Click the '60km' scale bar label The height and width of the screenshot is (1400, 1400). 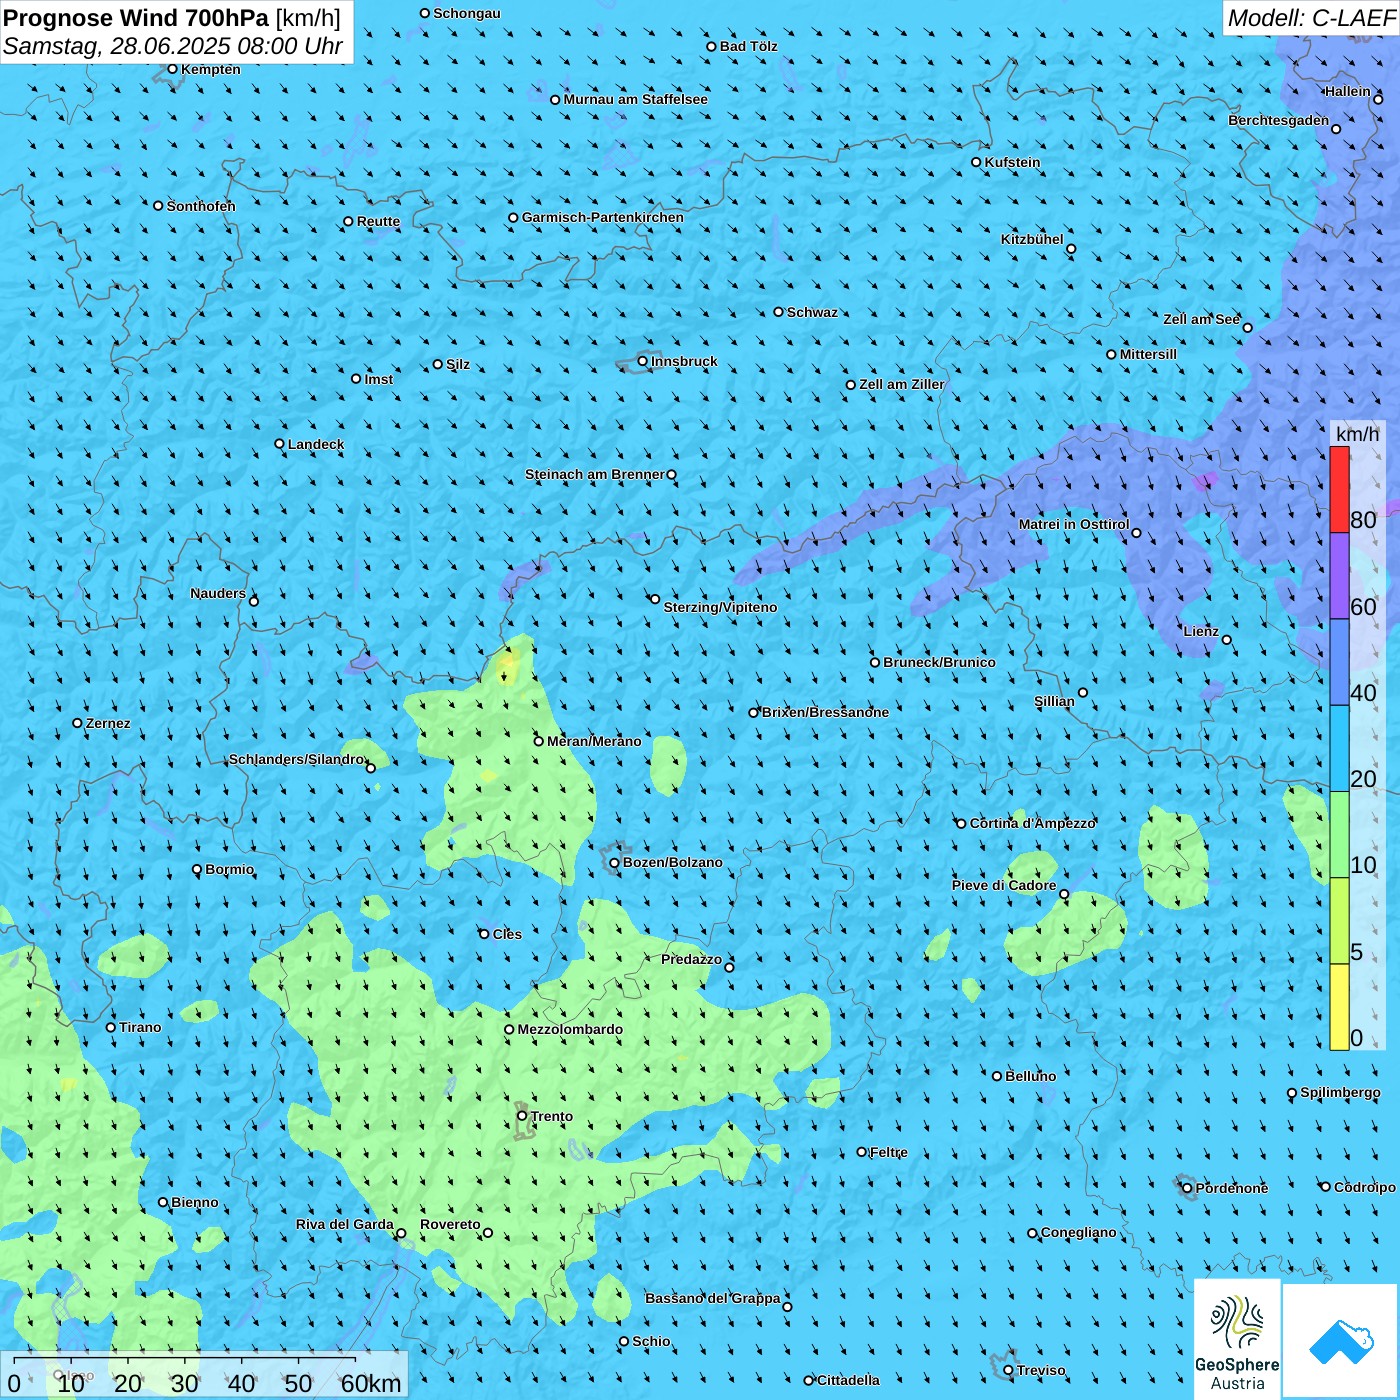pos(371,1384)
